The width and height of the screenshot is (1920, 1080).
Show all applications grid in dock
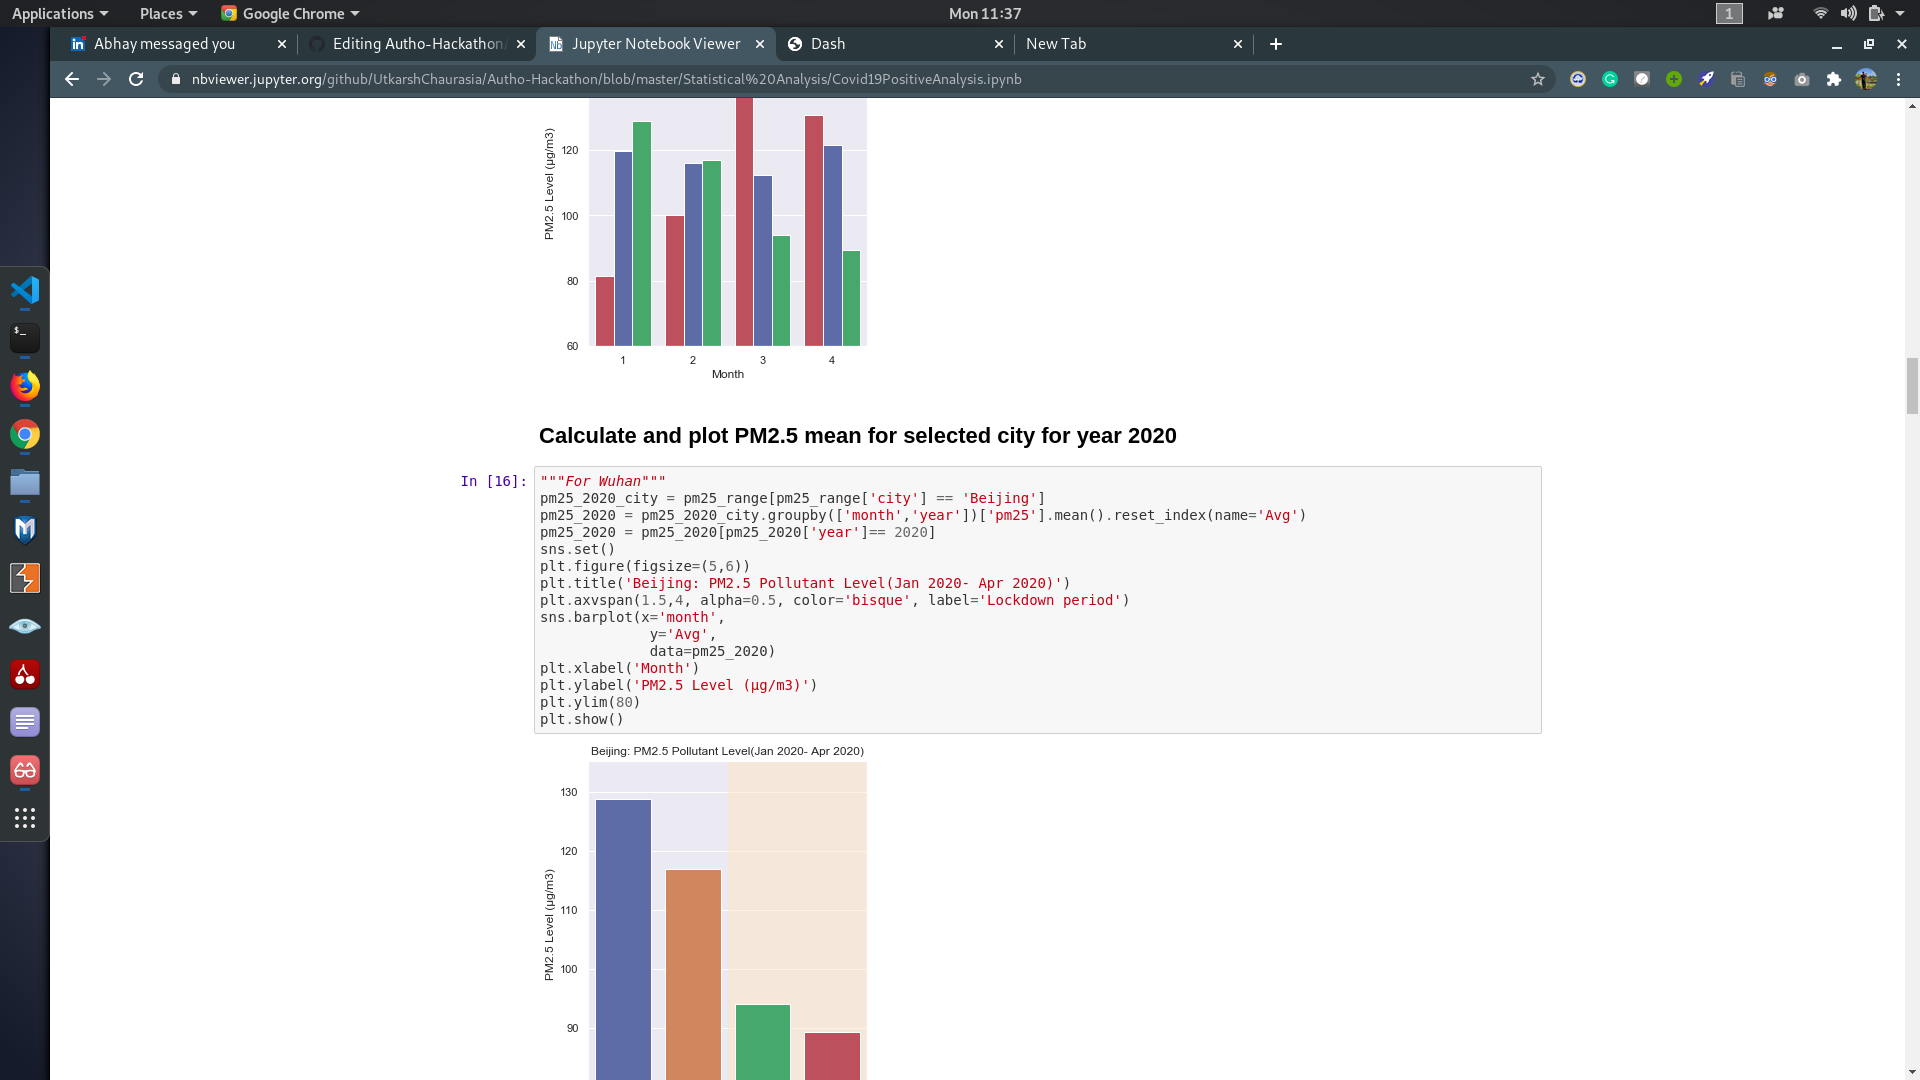pos(25,818)
